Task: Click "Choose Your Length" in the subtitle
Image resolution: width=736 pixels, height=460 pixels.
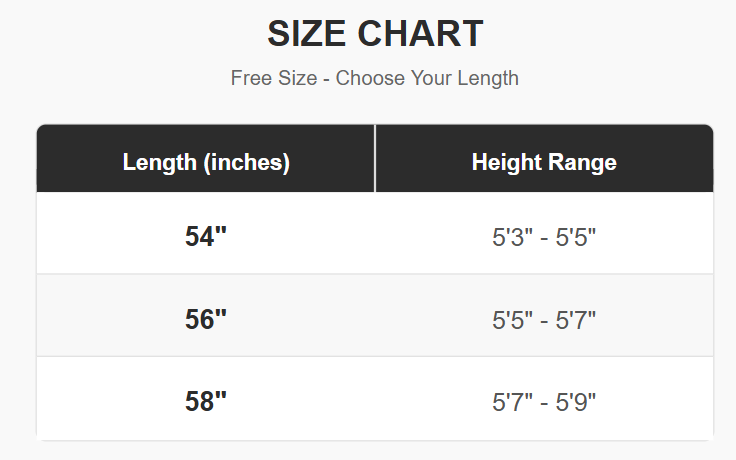Action: point(427,78)
